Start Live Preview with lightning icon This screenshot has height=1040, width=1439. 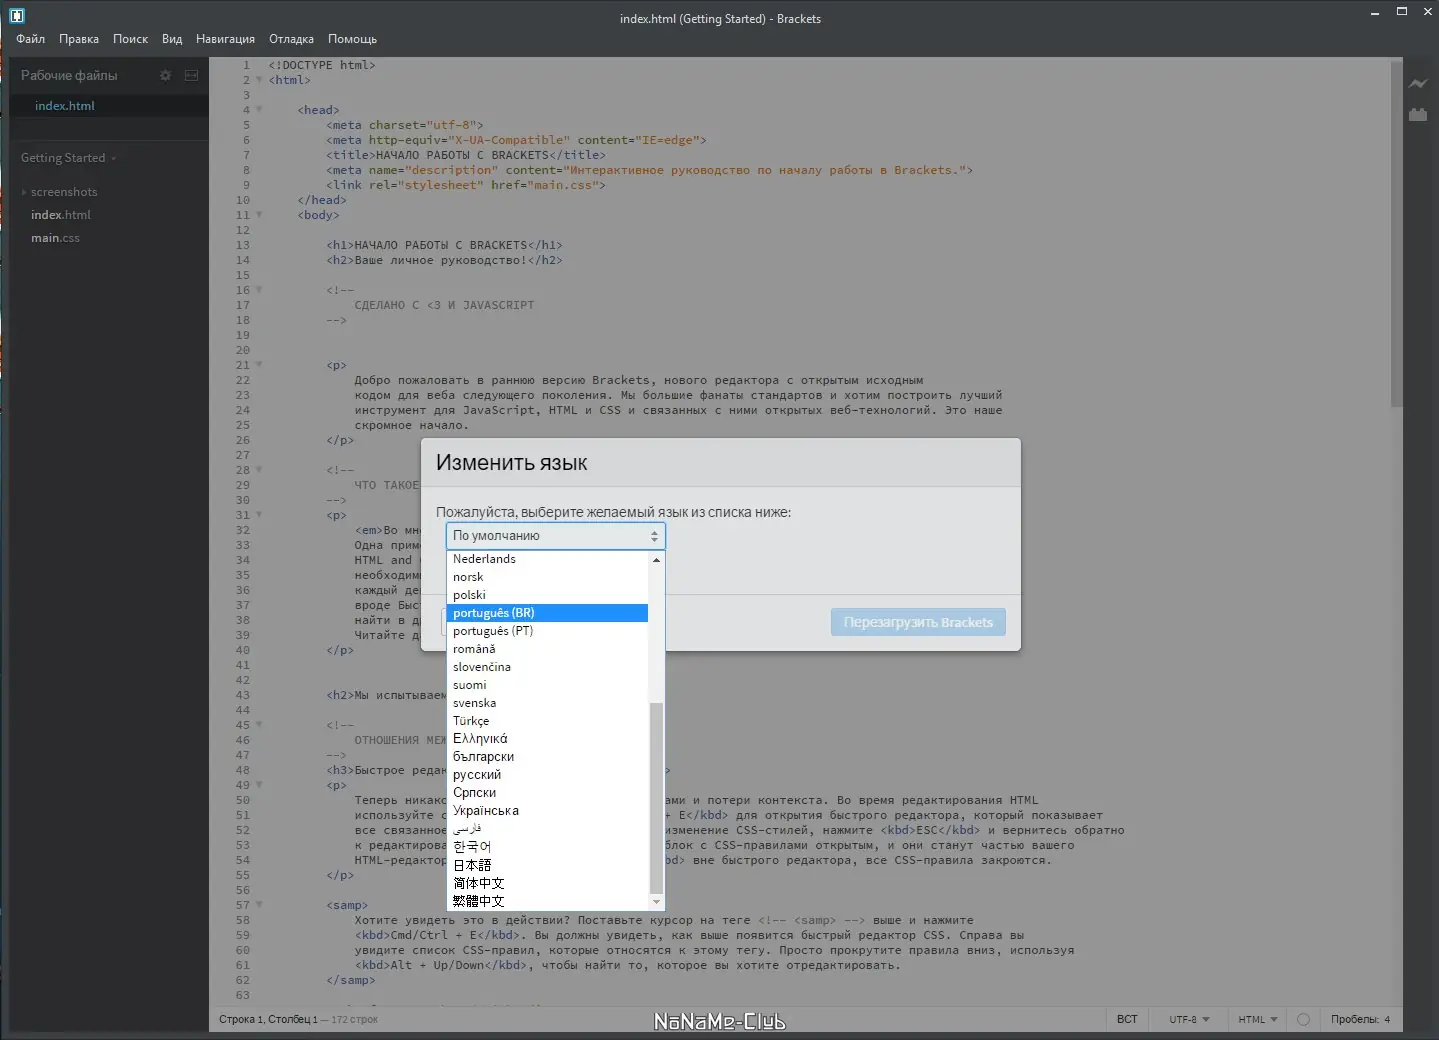1418,84
